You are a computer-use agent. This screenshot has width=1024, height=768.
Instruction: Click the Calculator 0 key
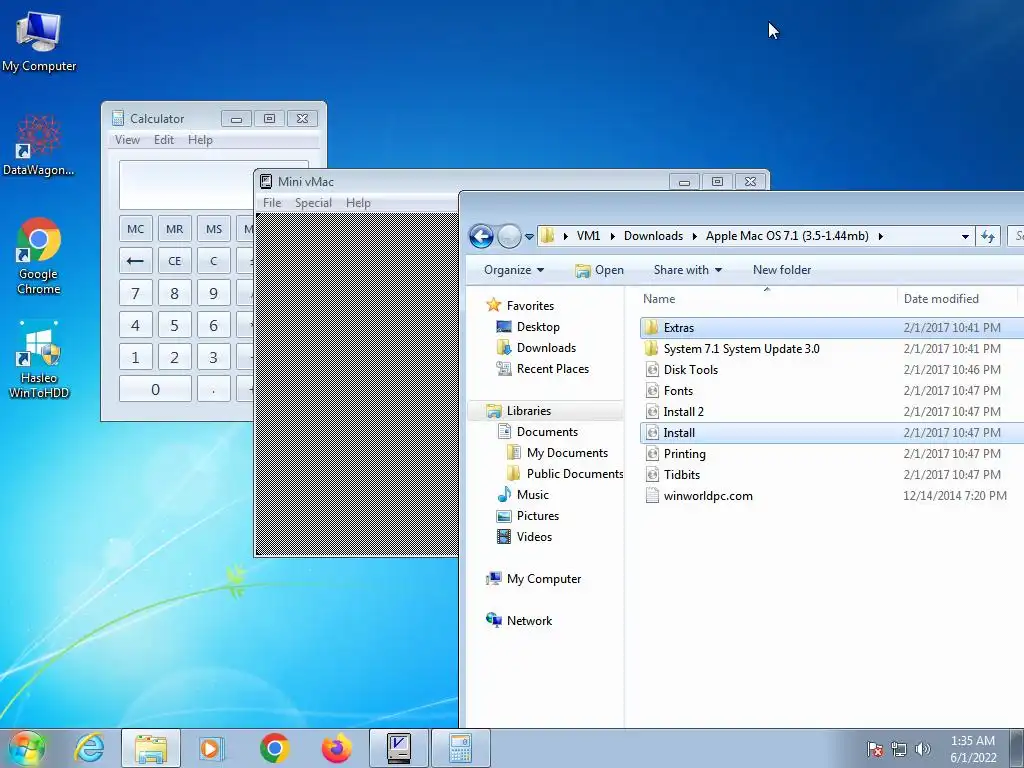[155, 389]
